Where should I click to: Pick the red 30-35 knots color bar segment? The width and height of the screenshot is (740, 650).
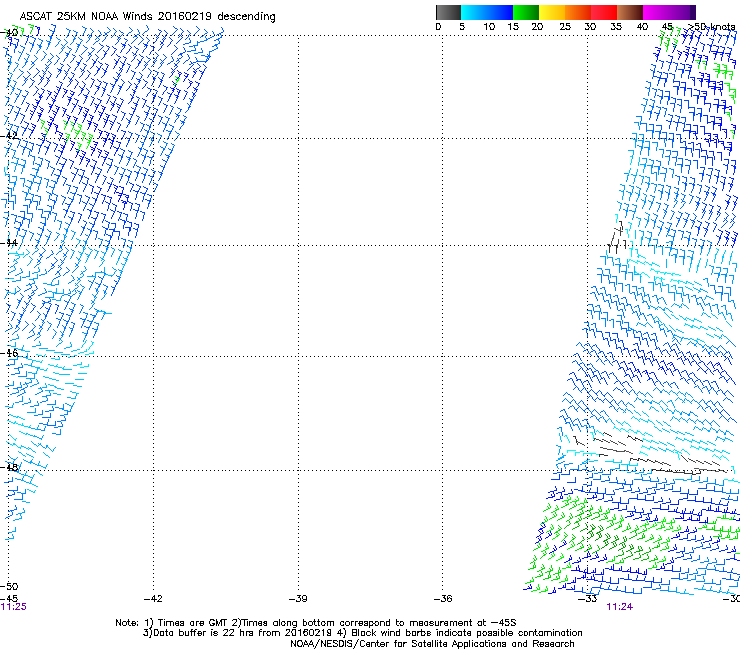(x=604, y=12)
